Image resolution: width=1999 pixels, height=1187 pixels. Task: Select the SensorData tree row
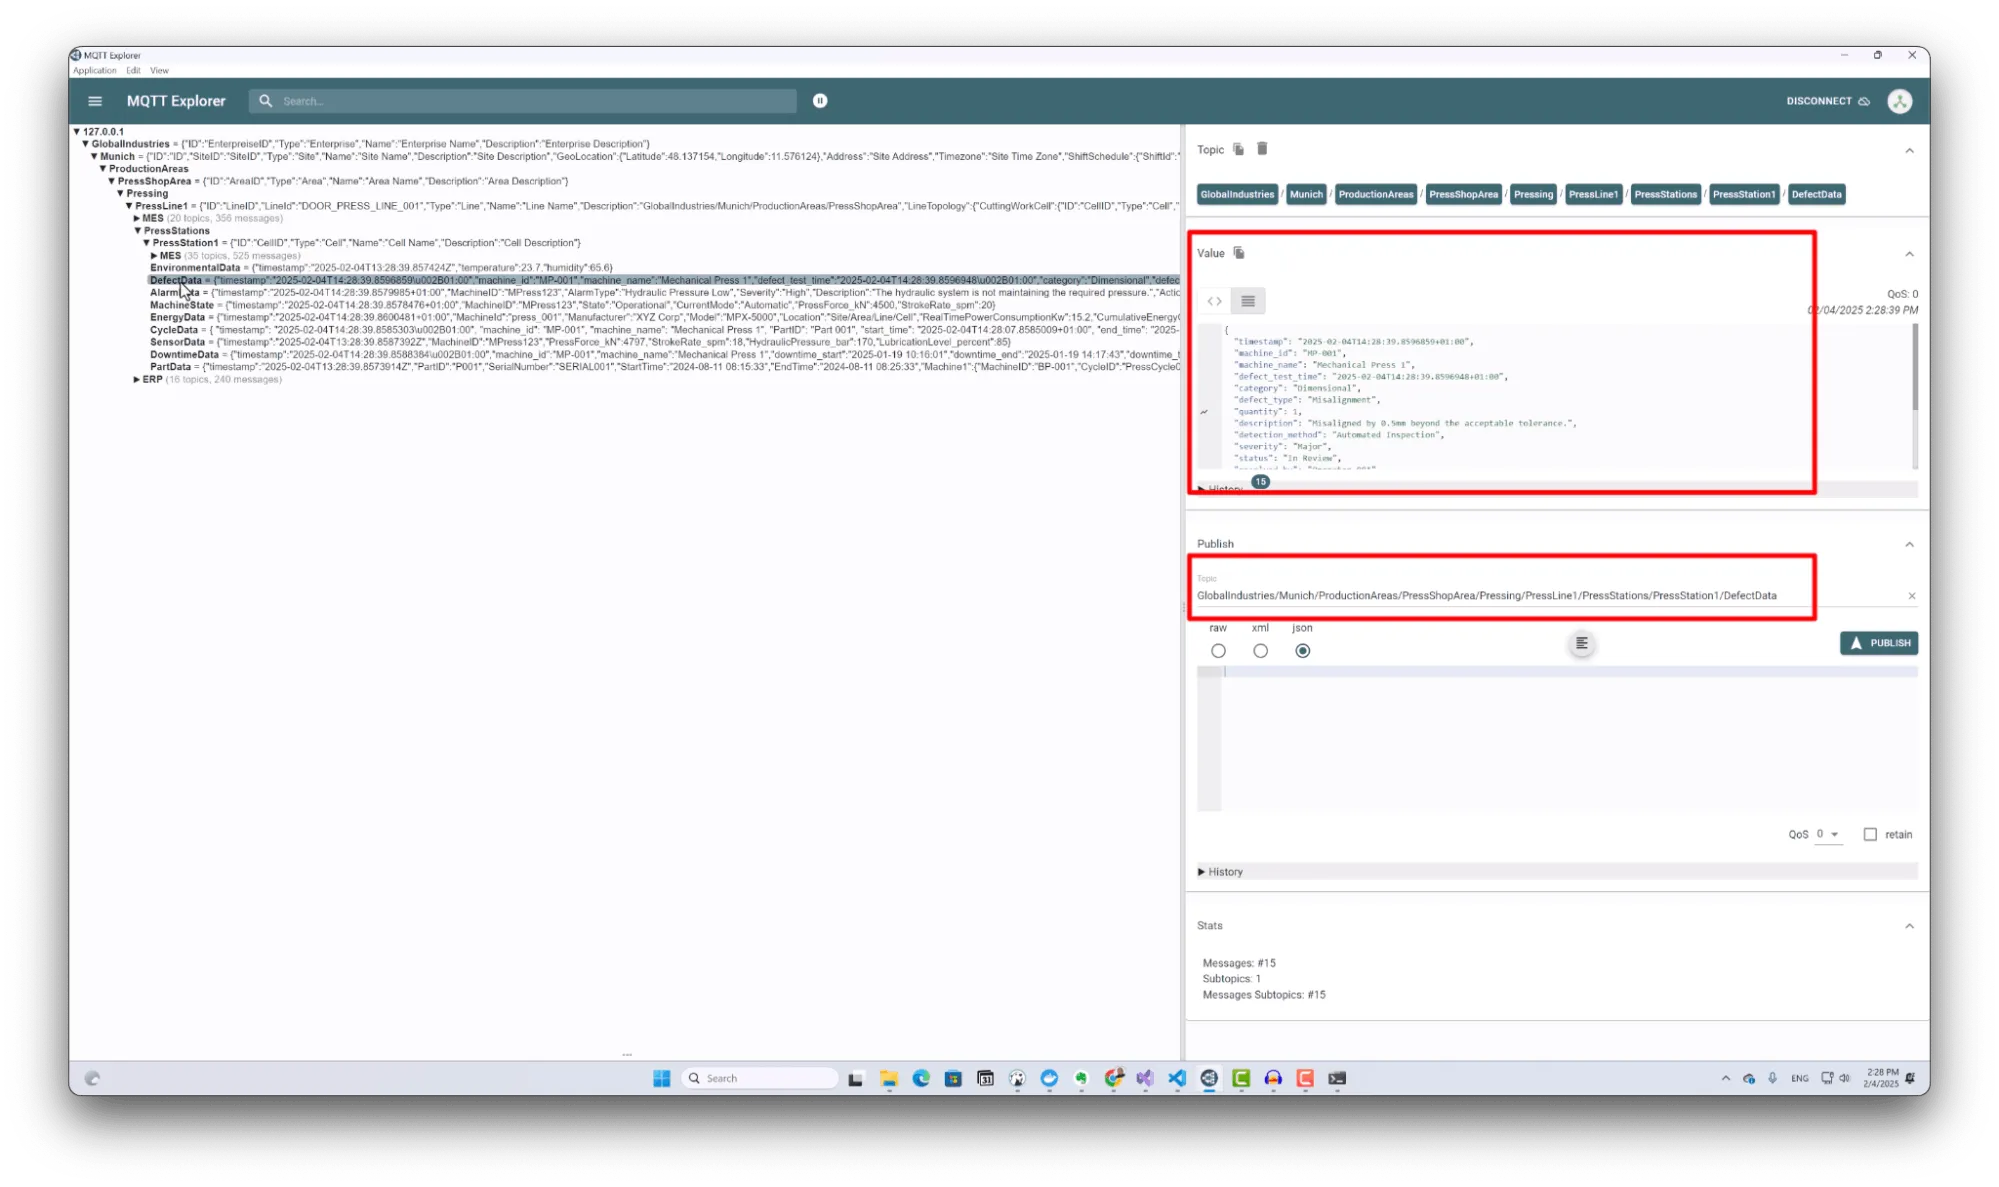tap(580, 342)
